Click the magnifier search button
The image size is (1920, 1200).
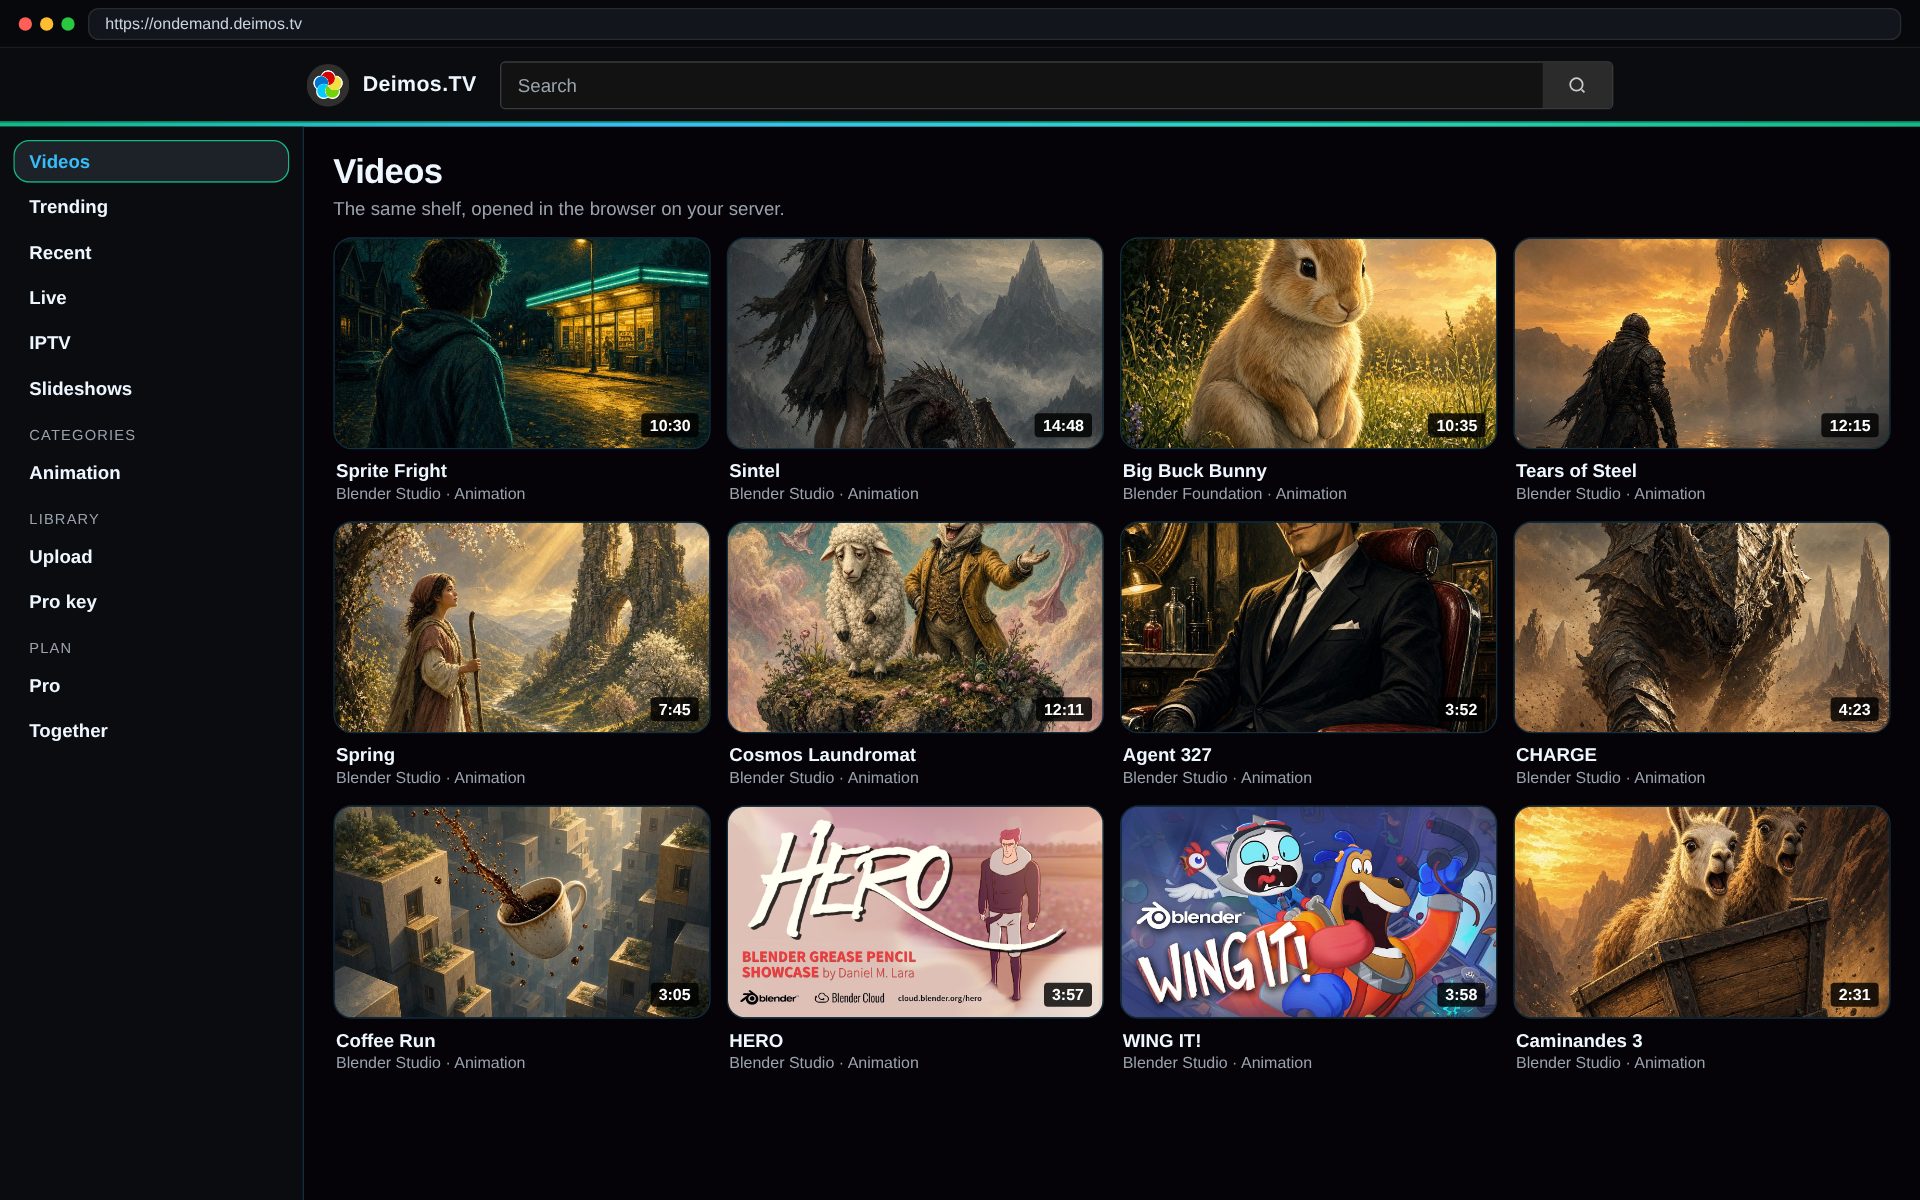1577,85
